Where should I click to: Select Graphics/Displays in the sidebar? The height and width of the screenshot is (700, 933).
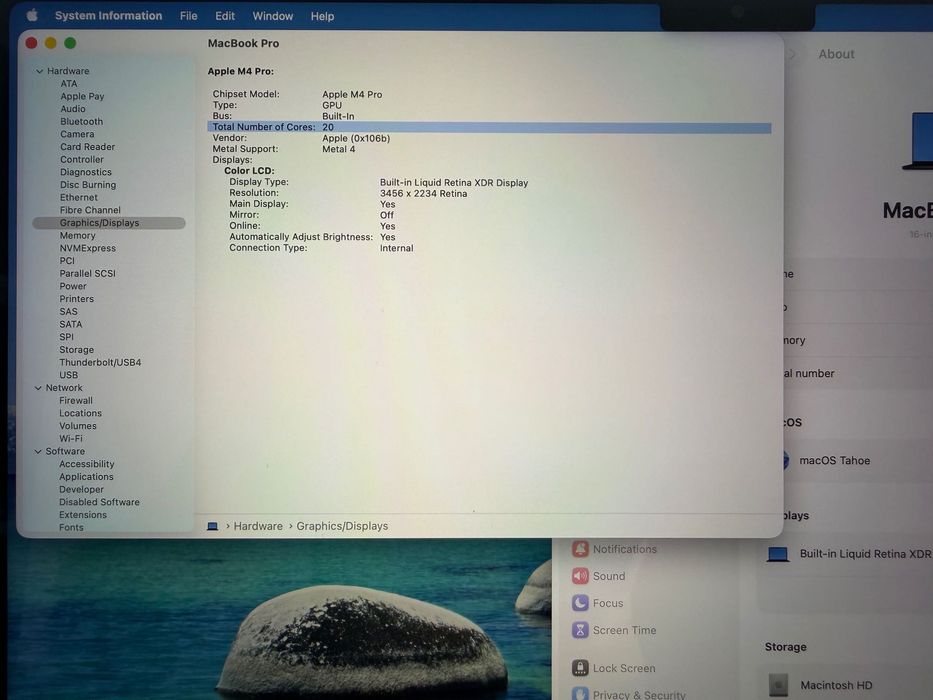109,223
